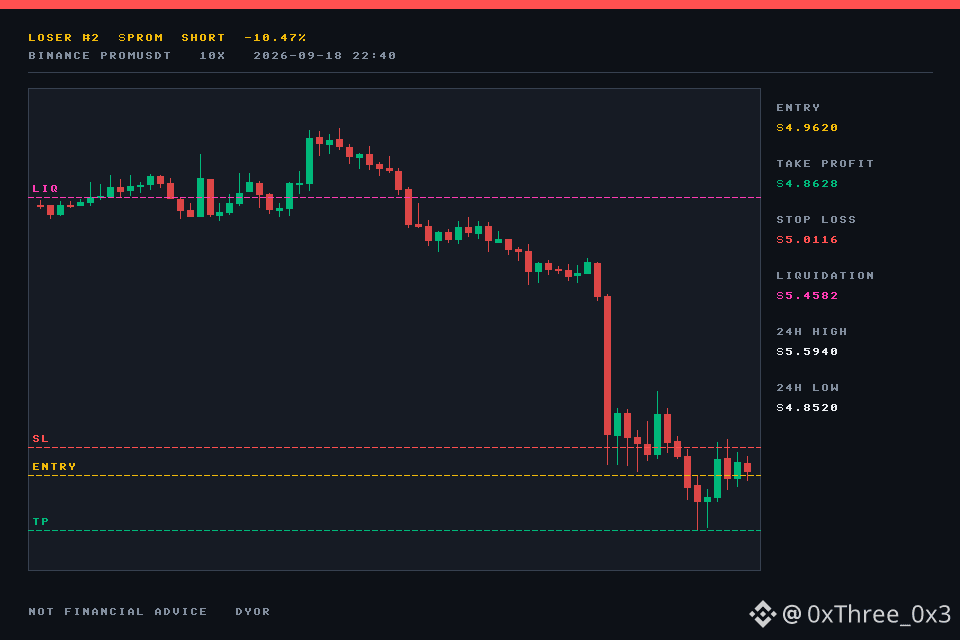Select the ENTRY line label on chart

point(54,467)
